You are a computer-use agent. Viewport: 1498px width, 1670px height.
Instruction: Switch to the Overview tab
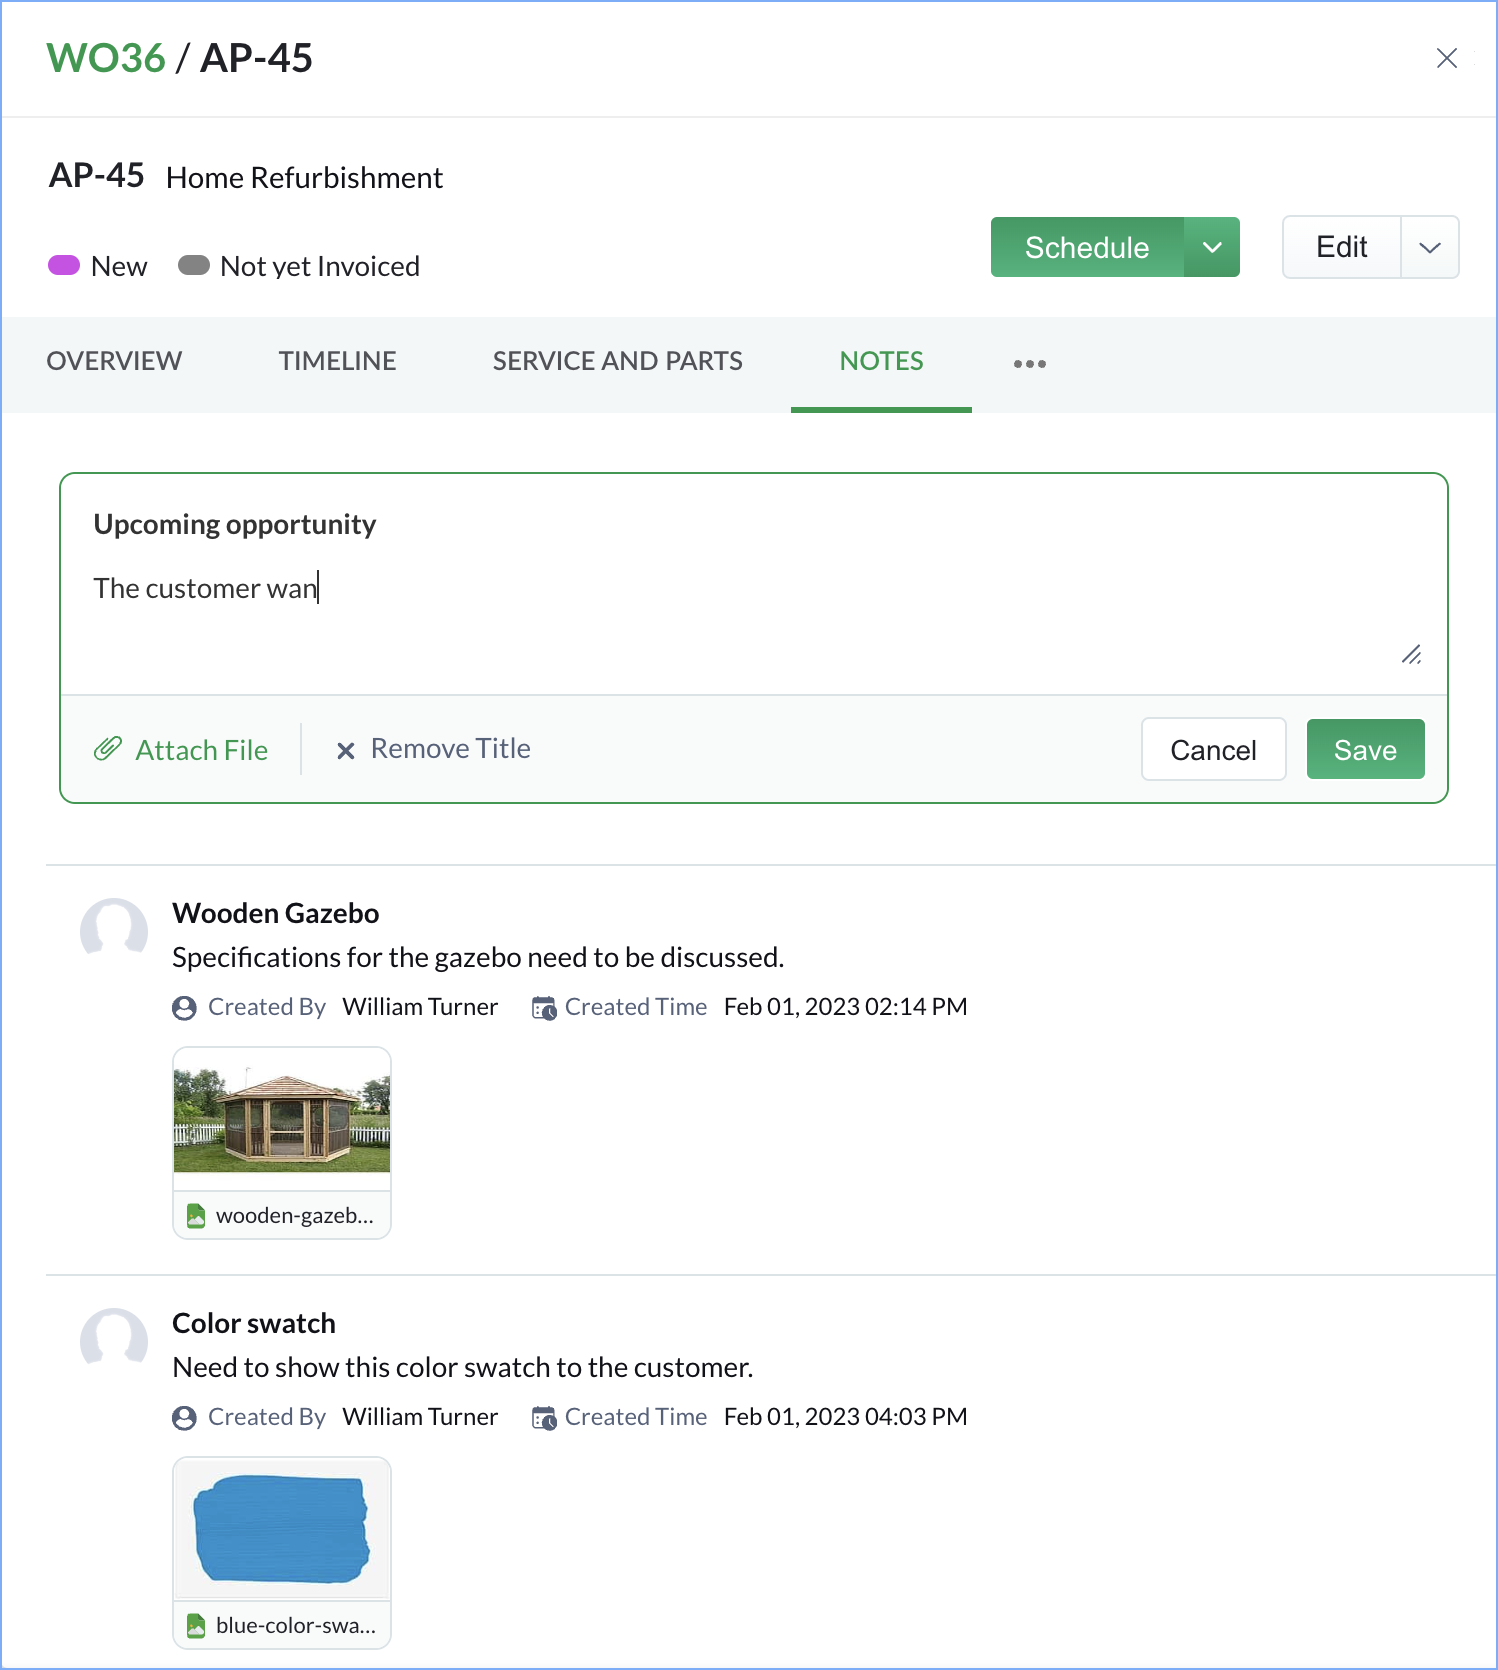pos(114,361)
